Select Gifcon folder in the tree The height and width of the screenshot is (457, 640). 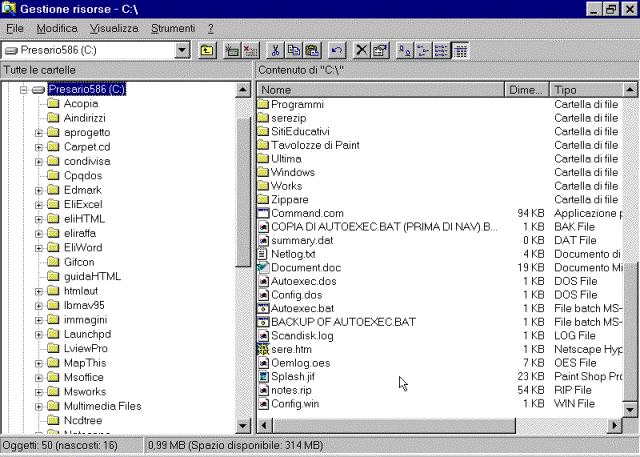point(79,262)
